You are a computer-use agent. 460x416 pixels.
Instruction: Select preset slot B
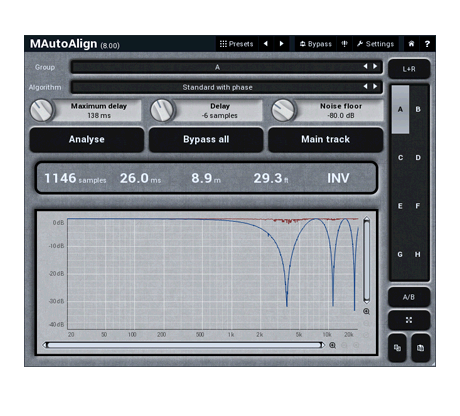pos(418,109)
